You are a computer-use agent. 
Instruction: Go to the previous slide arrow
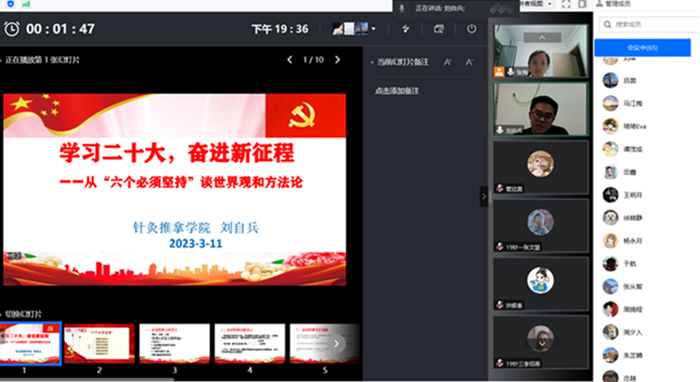point(289,60)
